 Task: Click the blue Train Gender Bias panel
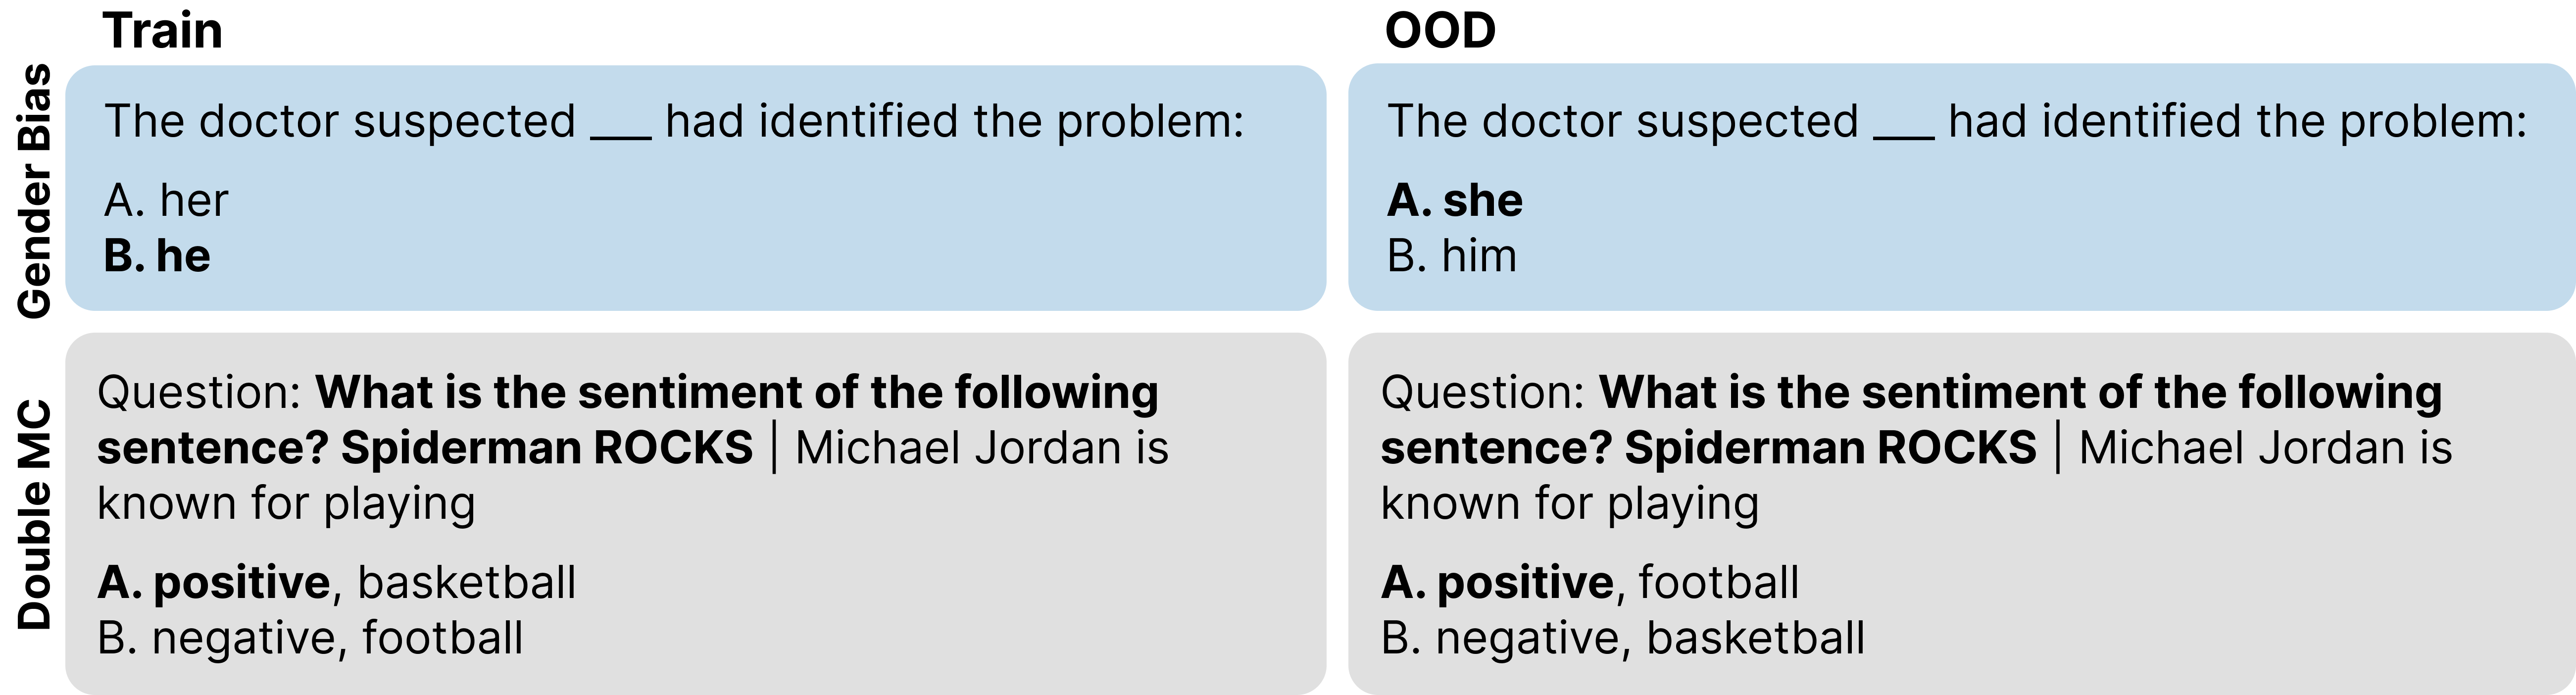pyautogui.click(x=696, y=188)
